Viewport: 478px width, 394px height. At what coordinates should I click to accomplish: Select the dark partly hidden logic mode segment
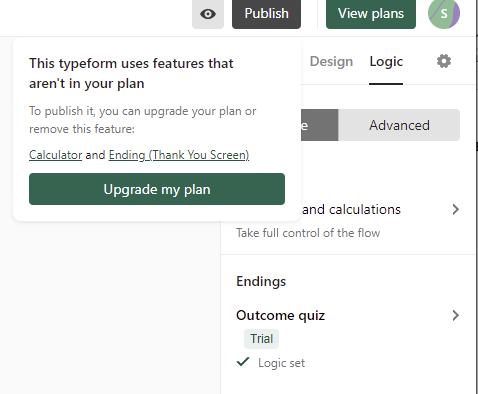coord(319,125)
